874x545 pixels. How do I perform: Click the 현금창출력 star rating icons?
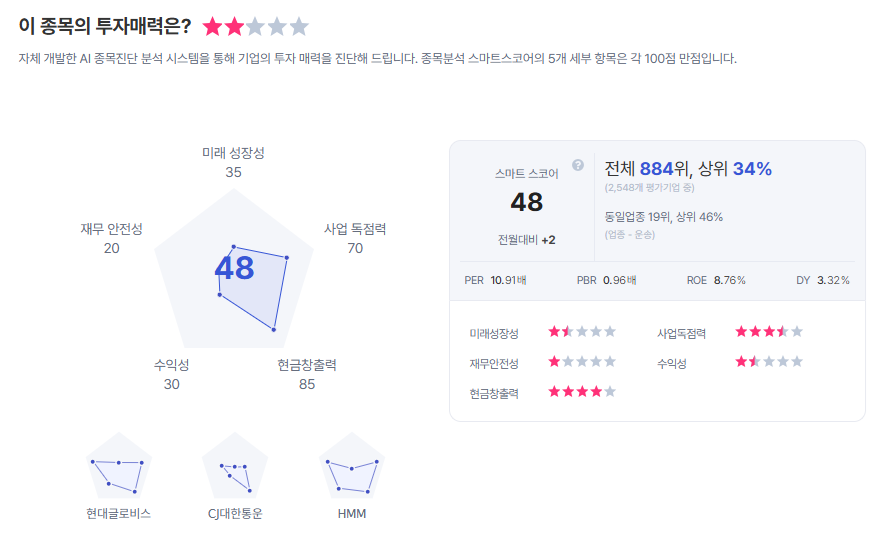point(582,392)
